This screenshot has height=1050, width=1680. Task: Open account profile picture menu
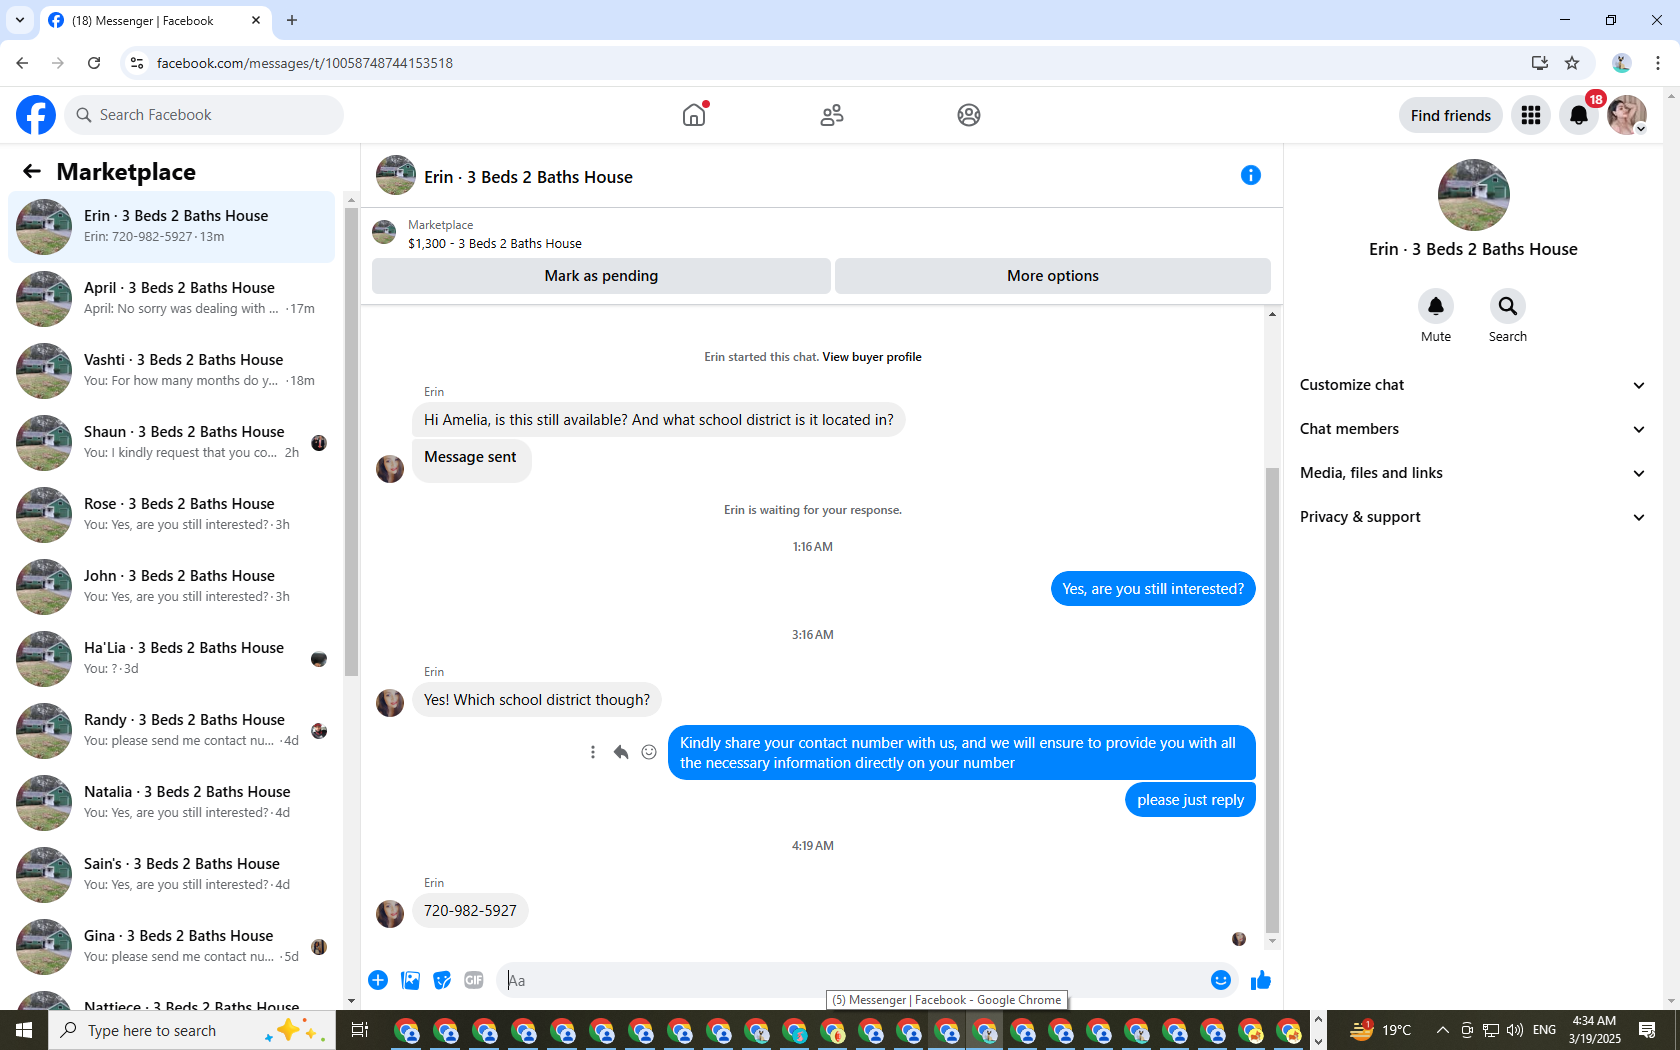(1627, 115)
